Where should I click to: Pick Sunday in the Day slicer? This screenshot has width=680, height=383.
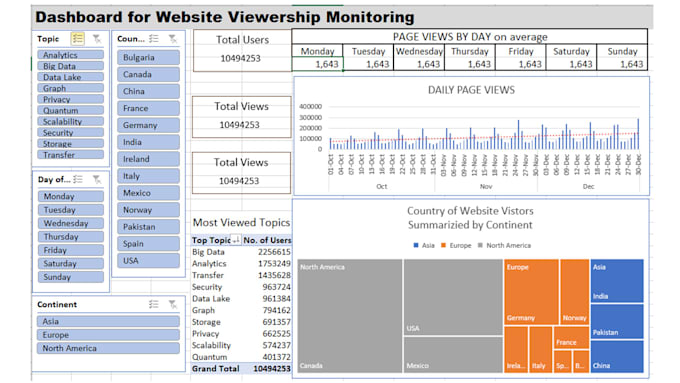point(71,277)
